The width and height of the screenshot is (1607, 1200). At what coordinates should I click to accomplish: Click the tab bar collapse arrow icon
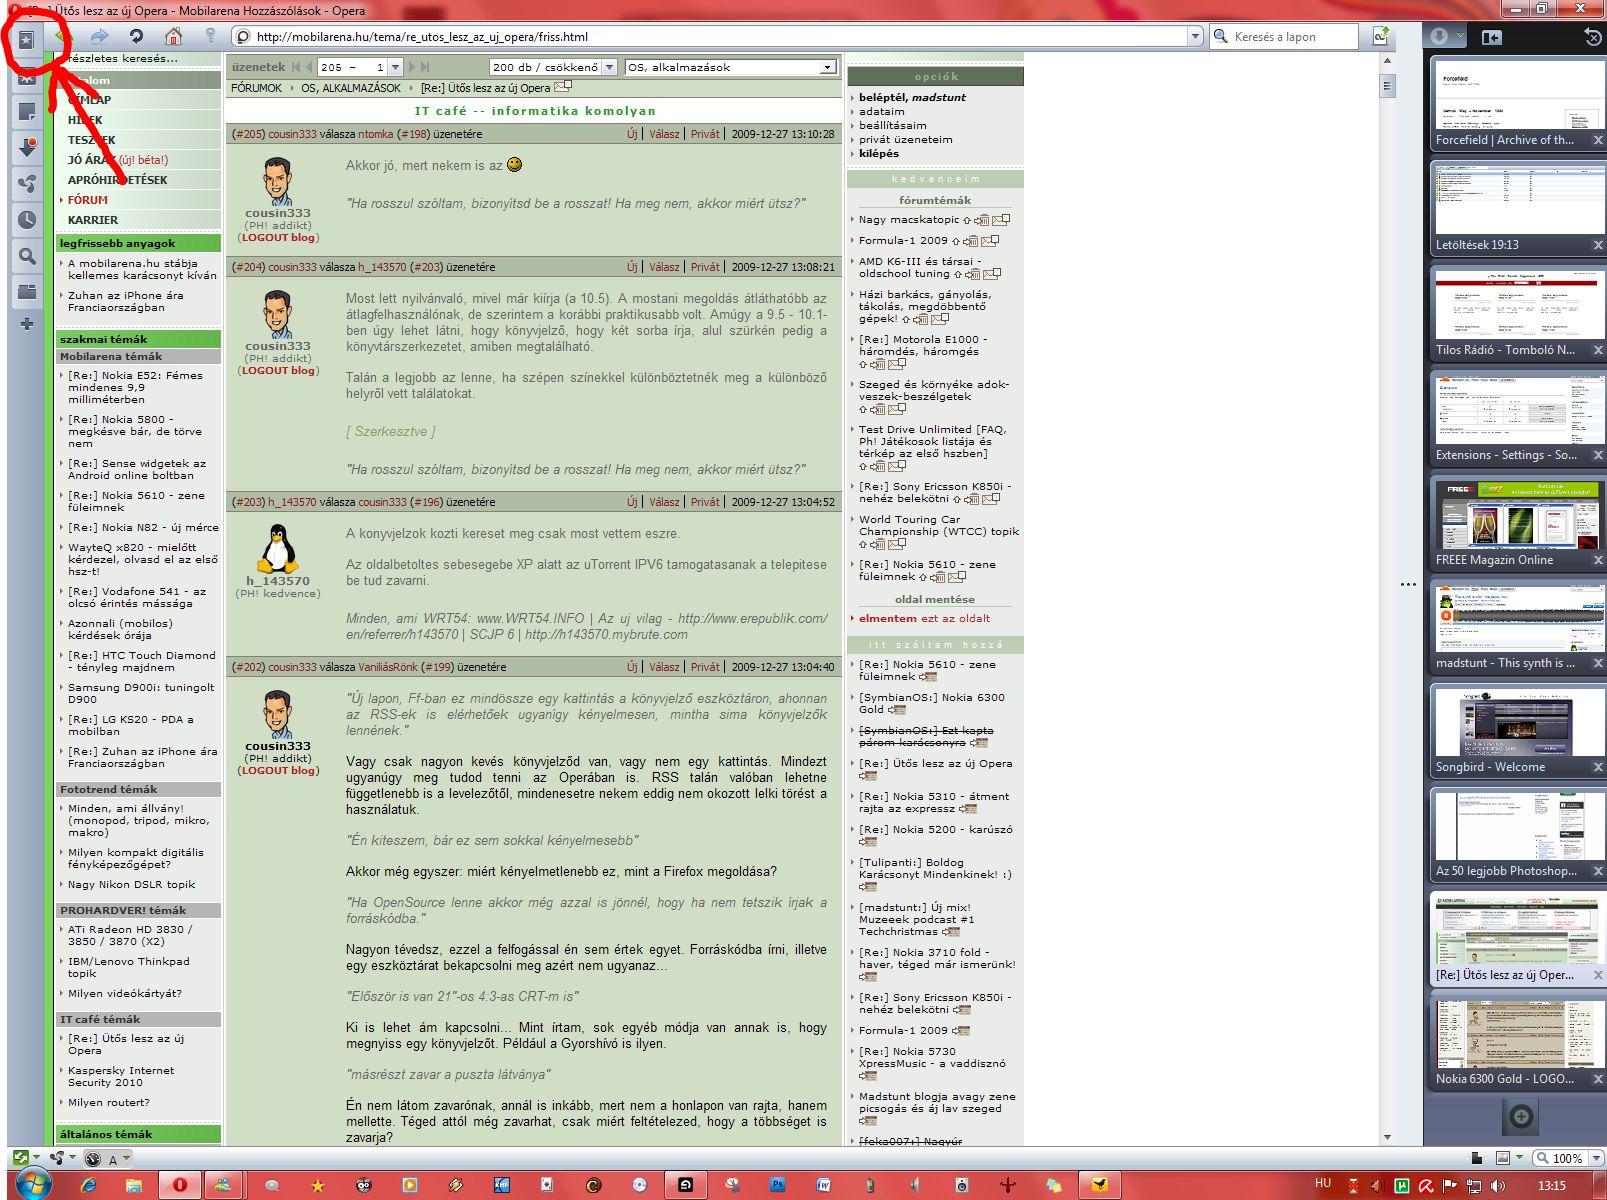point(1491,37)
